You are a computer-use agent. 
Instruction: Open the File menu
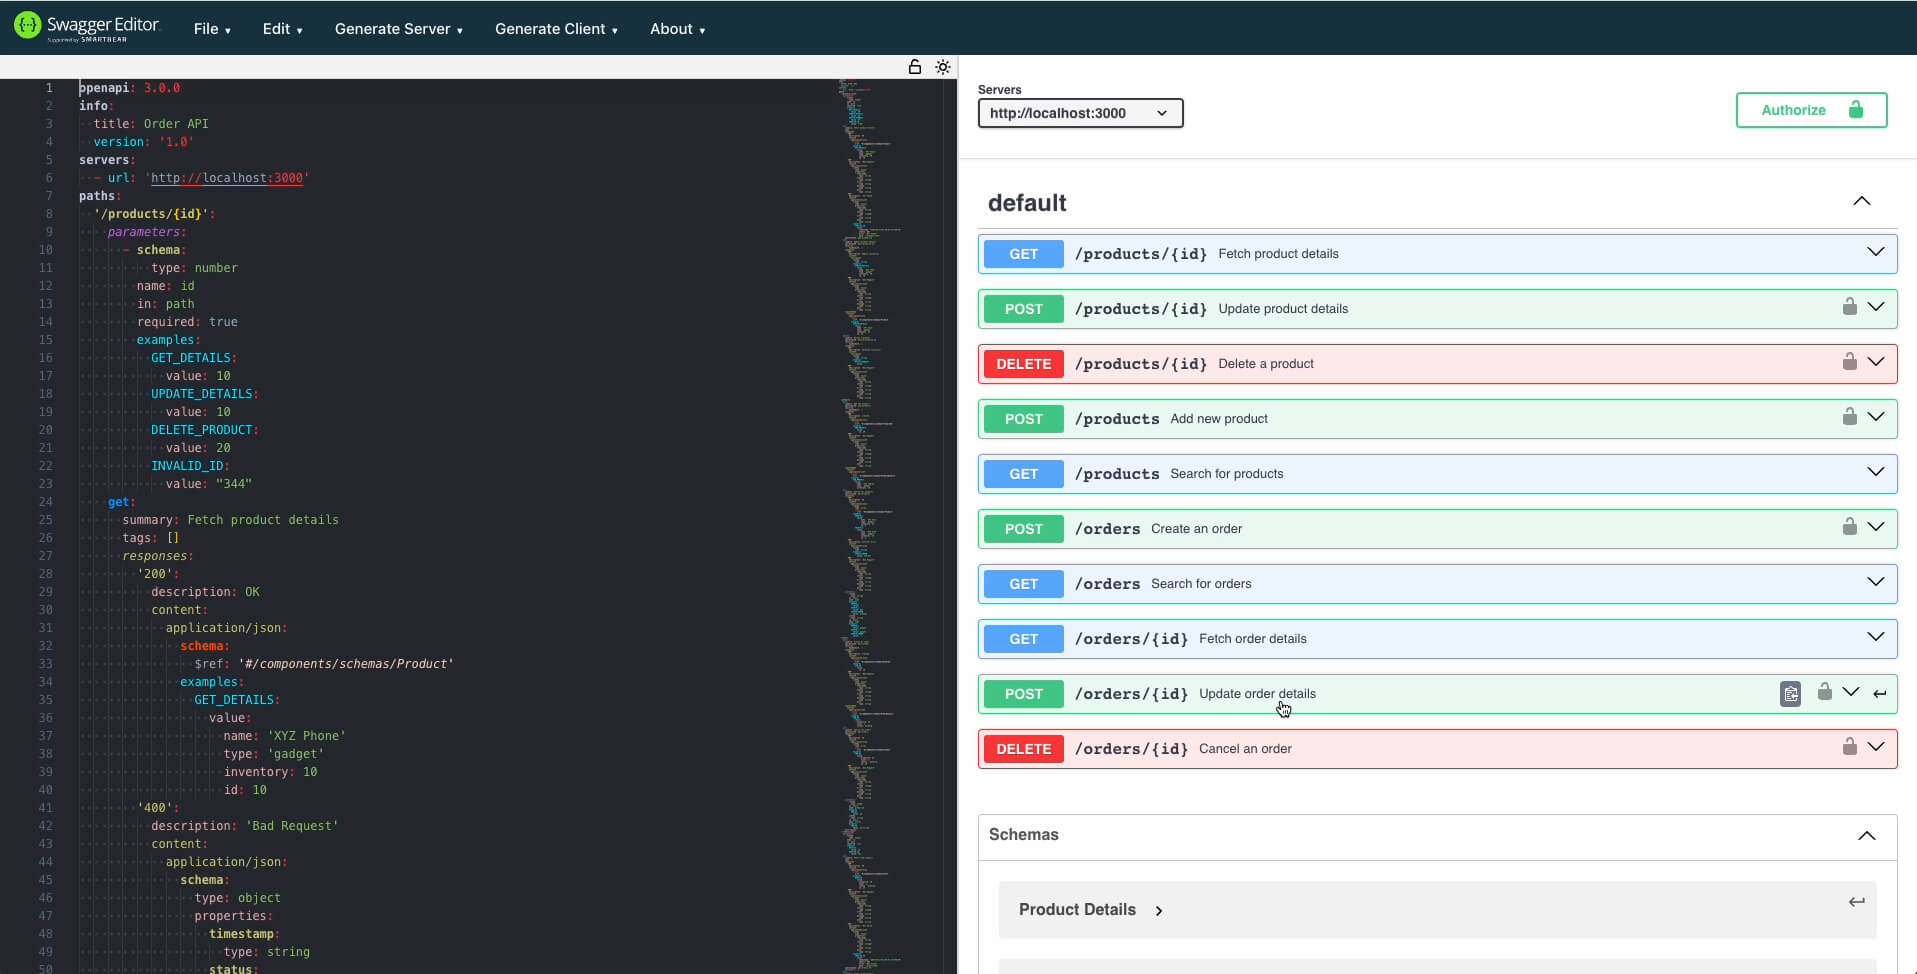[212, 29]
